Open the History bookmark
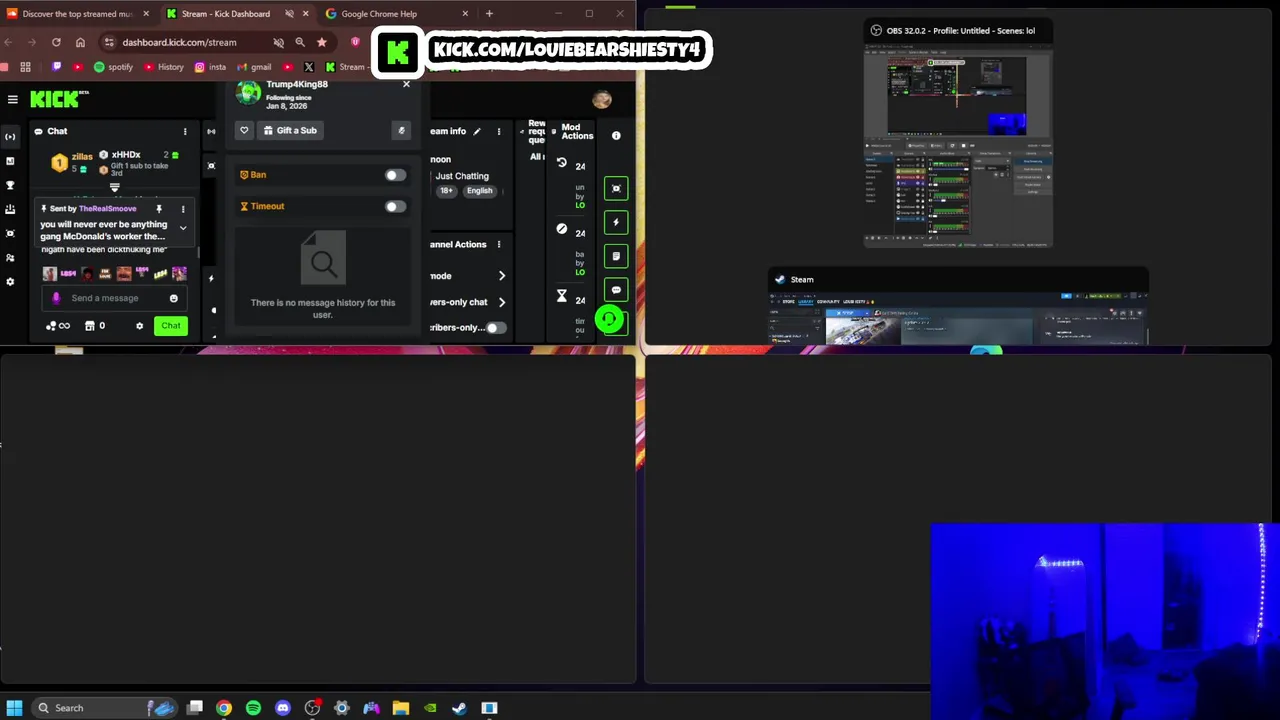The width and height of the screenshot is (1280, 720). [164, 67]
